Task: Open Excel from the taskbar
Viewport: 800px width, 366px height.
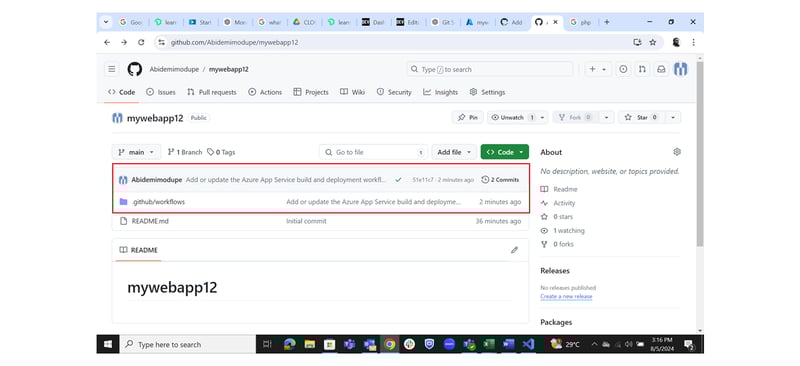Action: (489, 345)
